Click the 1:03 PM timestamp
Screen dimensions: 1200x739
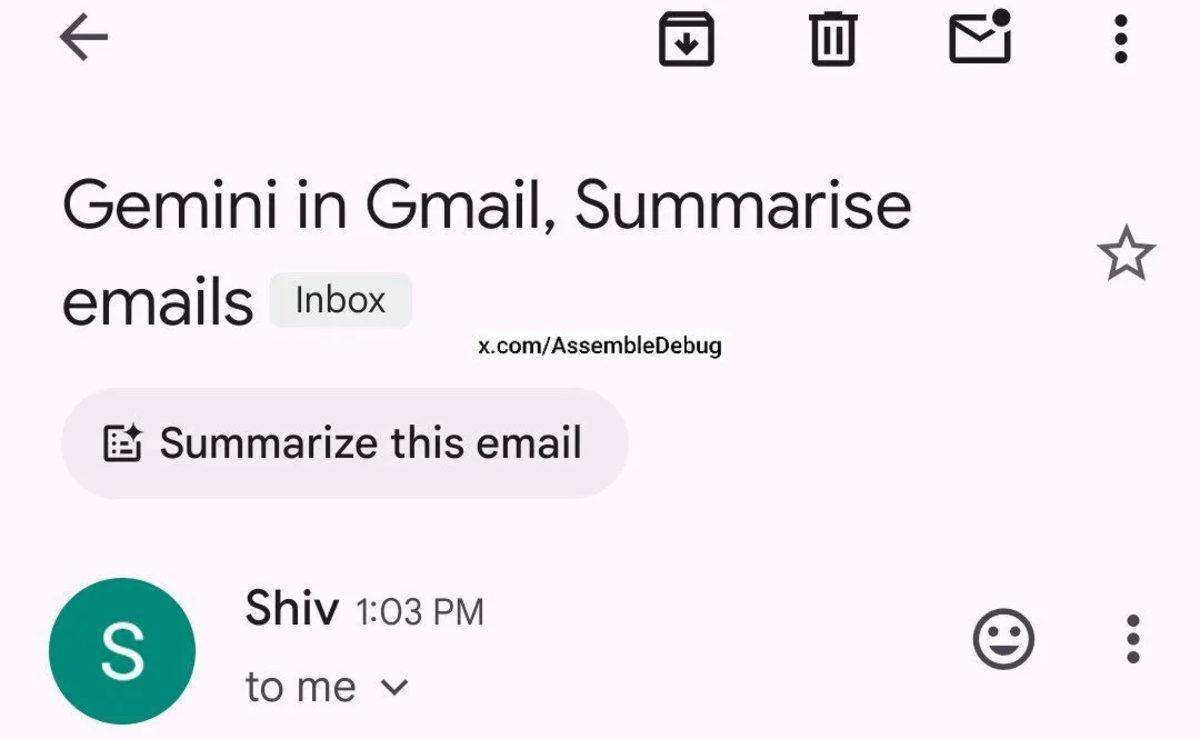418,609
